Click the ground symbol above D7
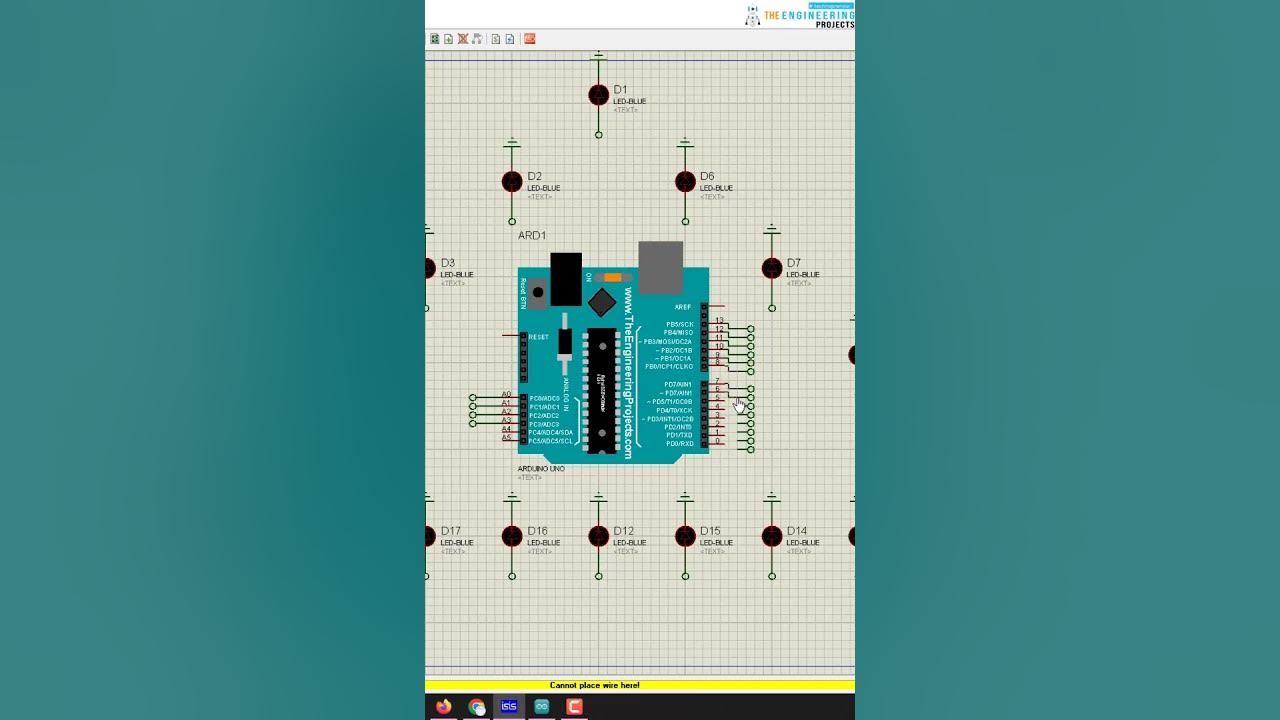Screen dimensions: 1280x720 [772, 230]
